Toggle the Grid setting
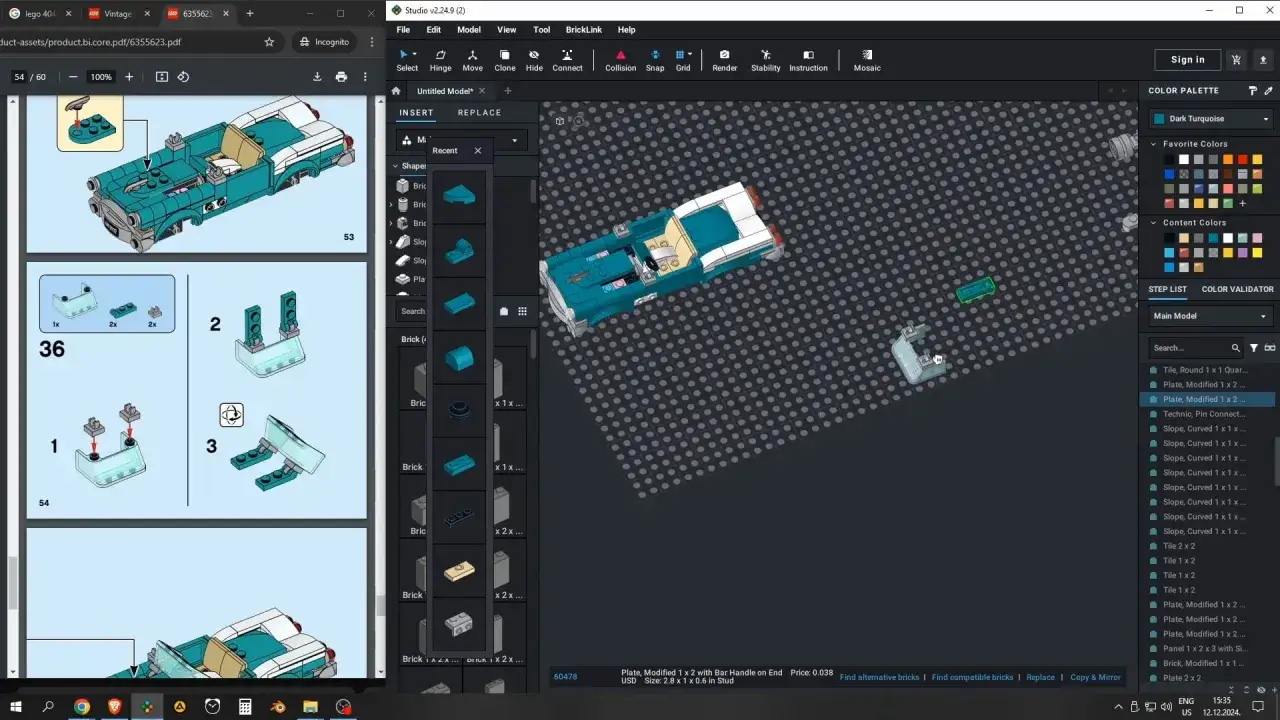Viewport: 1280px width, 720px height. tap(683, 61)
